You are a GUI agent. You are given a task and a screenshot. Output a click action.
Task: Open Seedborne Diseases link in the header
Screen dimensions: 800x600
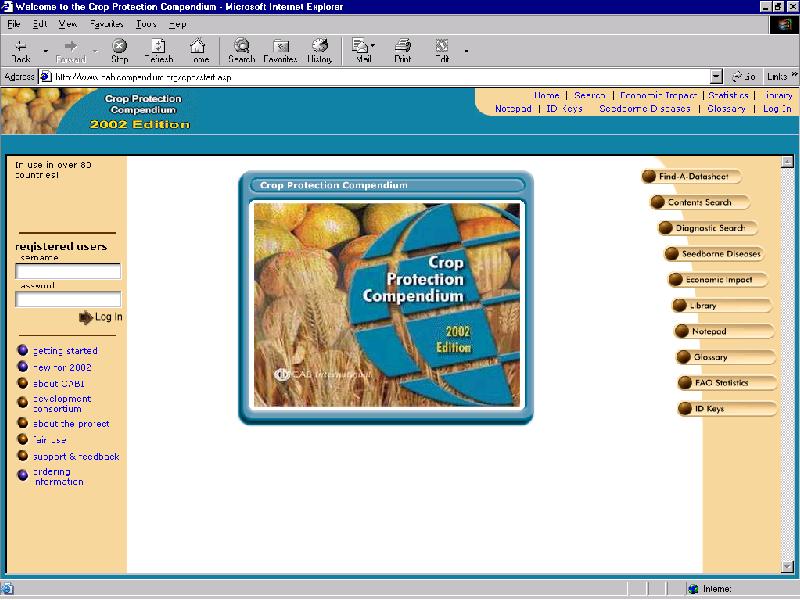click(645, 109)
